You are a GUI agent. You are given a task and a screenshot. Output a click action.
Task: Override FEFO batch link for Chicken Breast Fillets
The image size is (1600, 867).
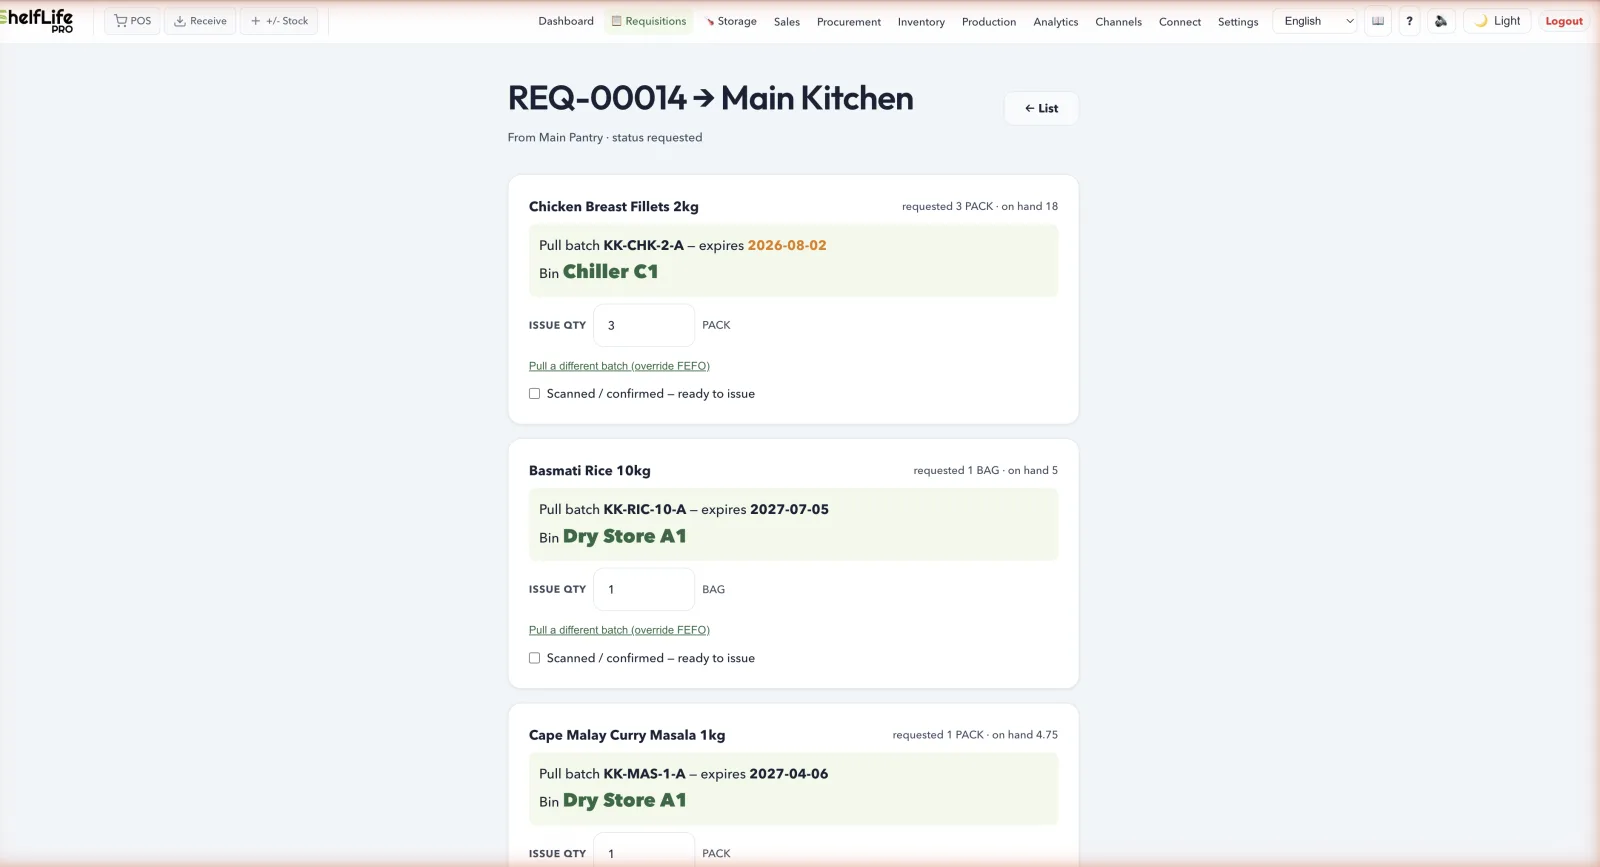(619, 366)
